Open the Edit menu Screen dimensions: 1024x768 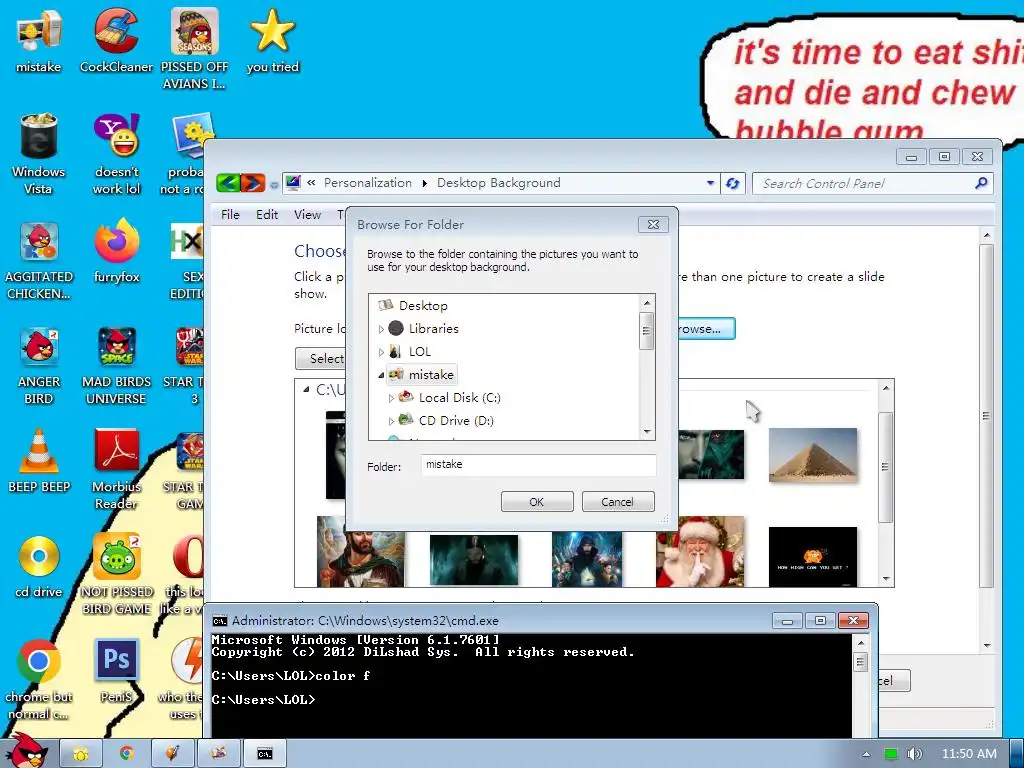point(266,215)
